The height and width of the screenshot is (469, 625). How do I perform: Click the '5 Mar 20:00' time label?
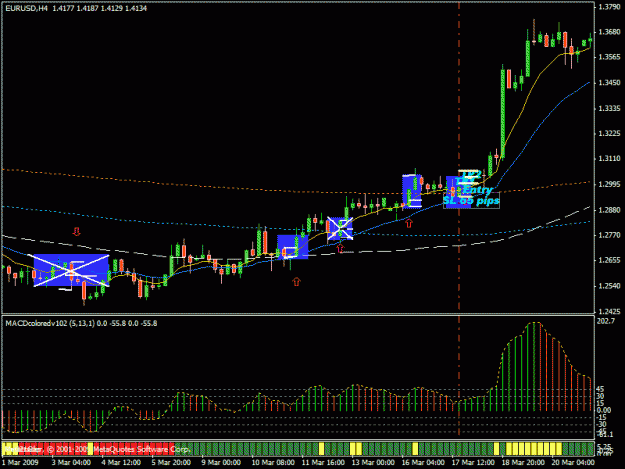point(171,463)
